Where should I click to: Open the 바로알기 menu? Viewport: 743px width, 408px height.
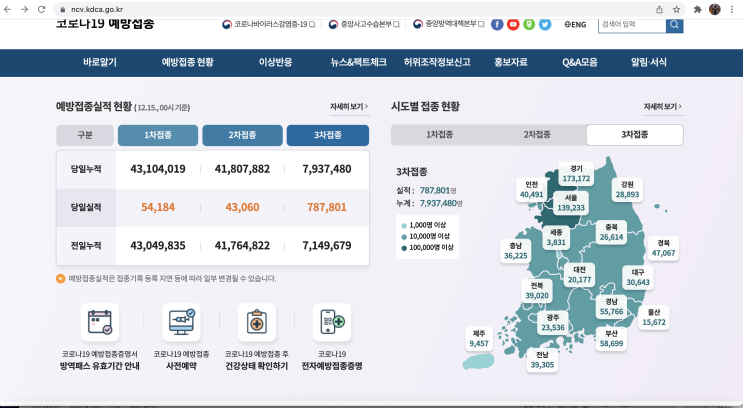[100, 62]
